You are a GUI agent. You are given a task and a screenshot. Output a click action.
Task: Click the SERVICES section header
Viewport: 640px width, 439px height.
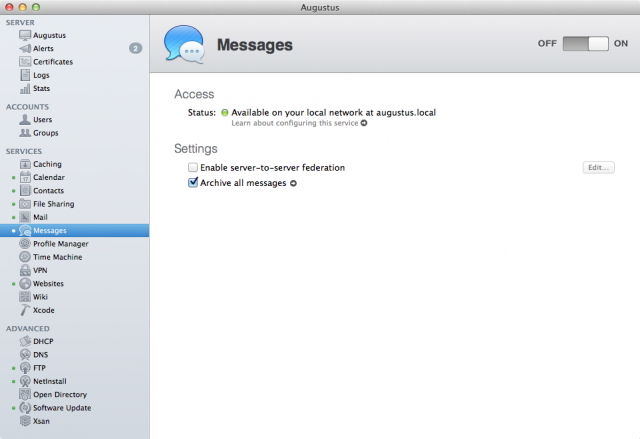click(24, 151)
